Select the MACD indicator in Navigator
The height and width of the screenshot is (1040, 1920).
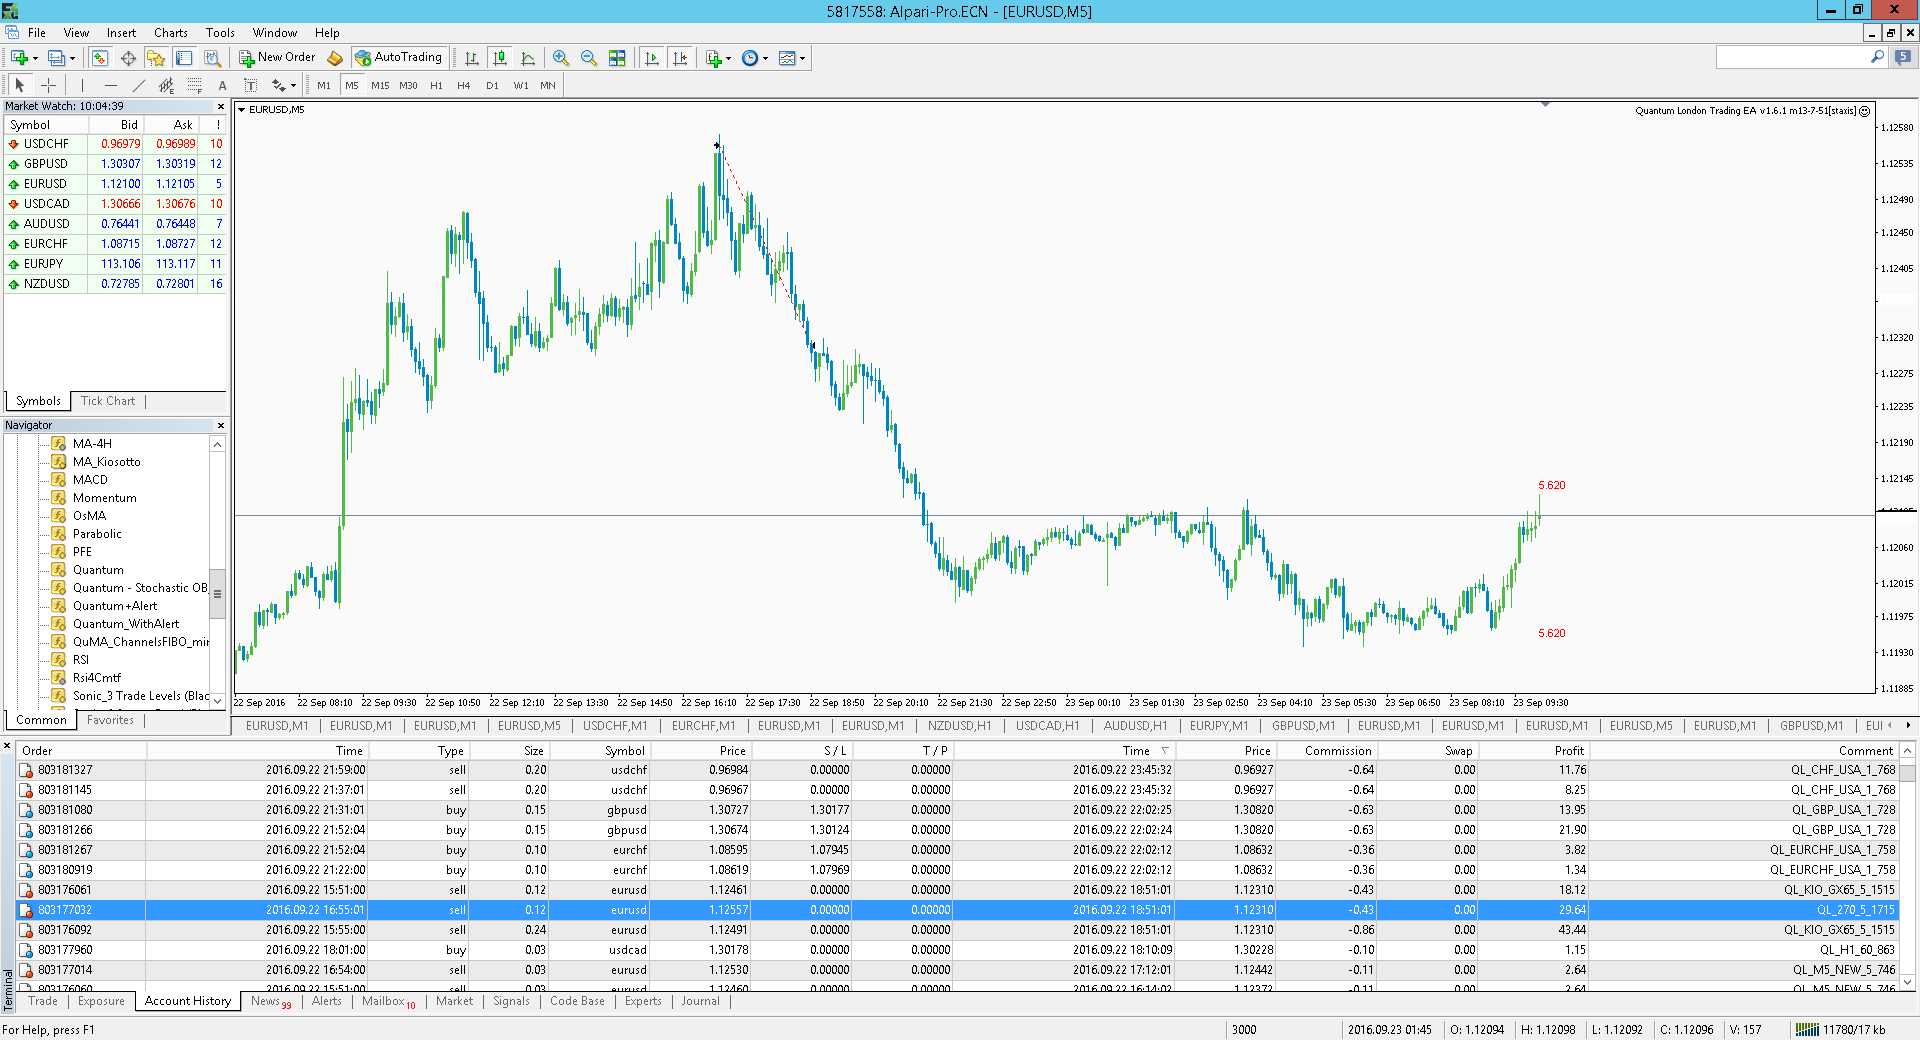90,480
